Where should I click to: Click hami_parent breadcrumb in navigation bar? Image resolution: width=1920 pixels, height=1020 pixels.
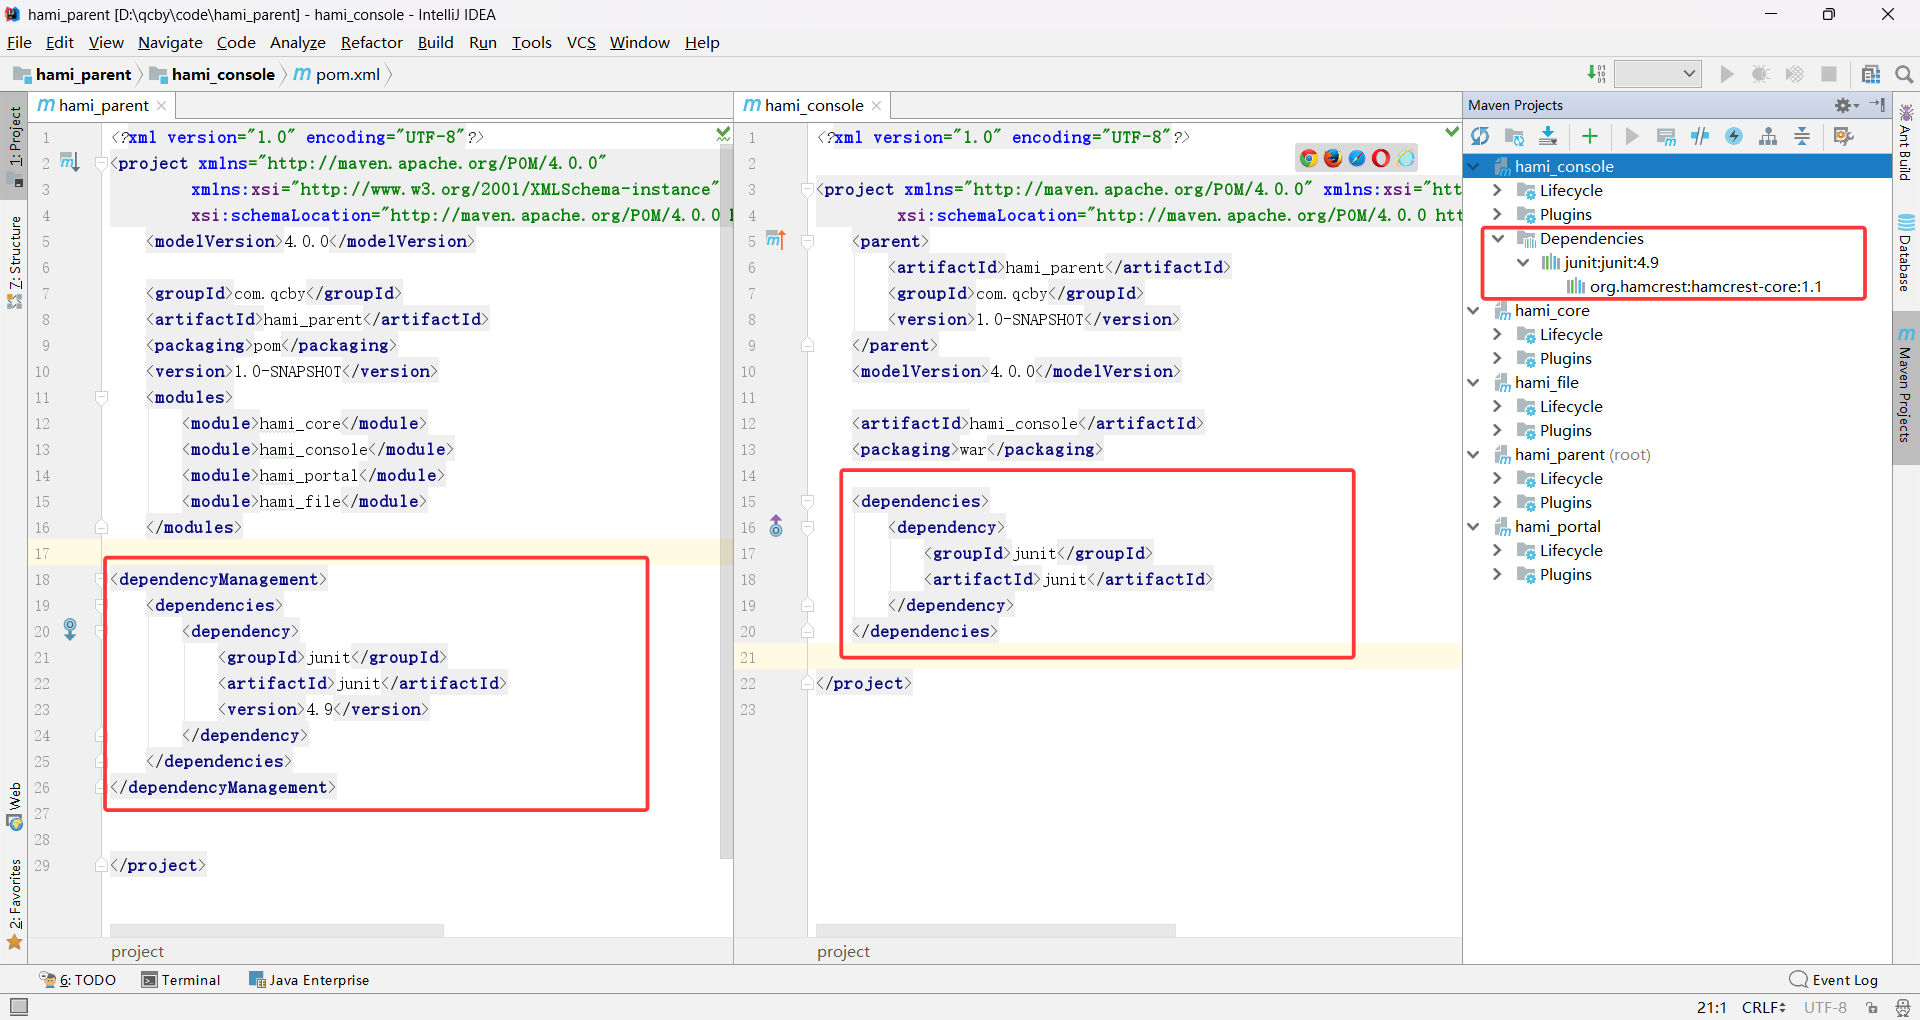pyautogui.click(x=72, y=74)
